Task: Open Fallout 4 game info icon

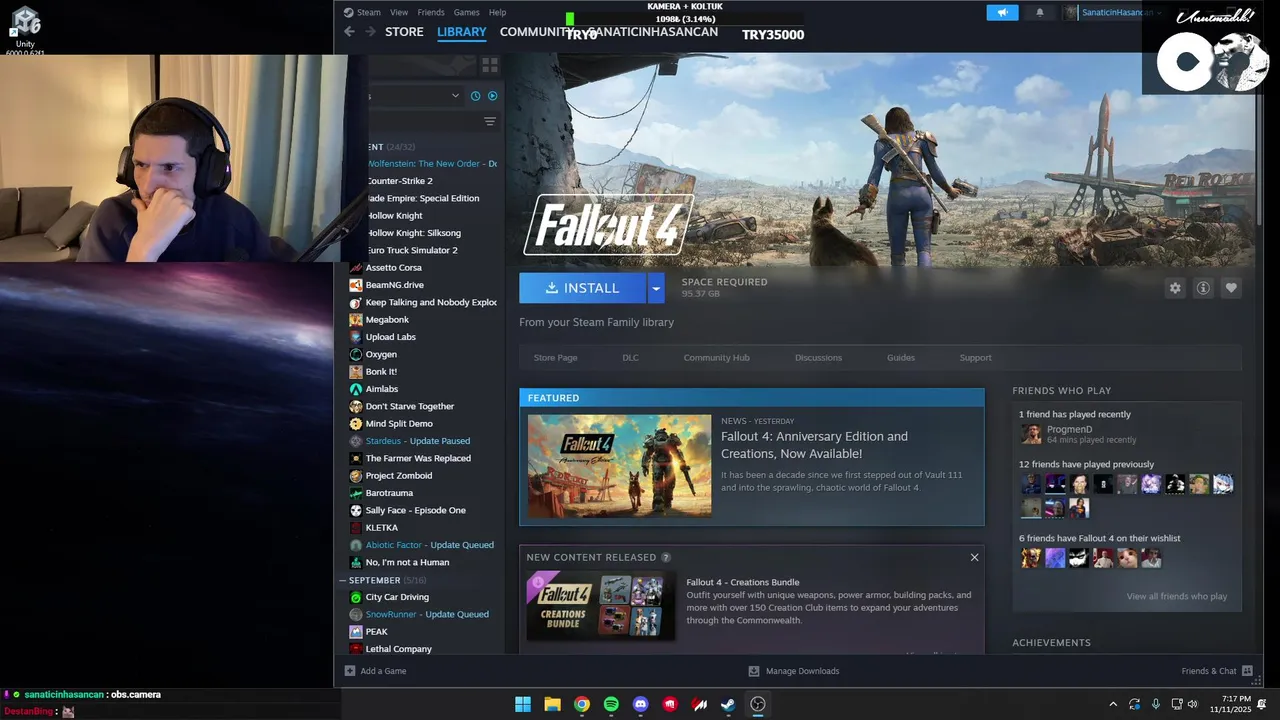Action: 1203,288
